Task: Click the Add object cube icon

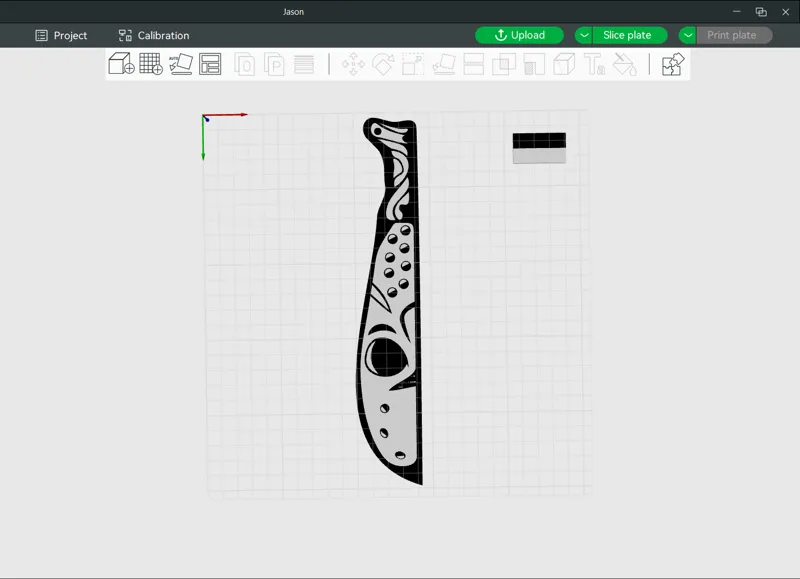Action: (121, 64)
